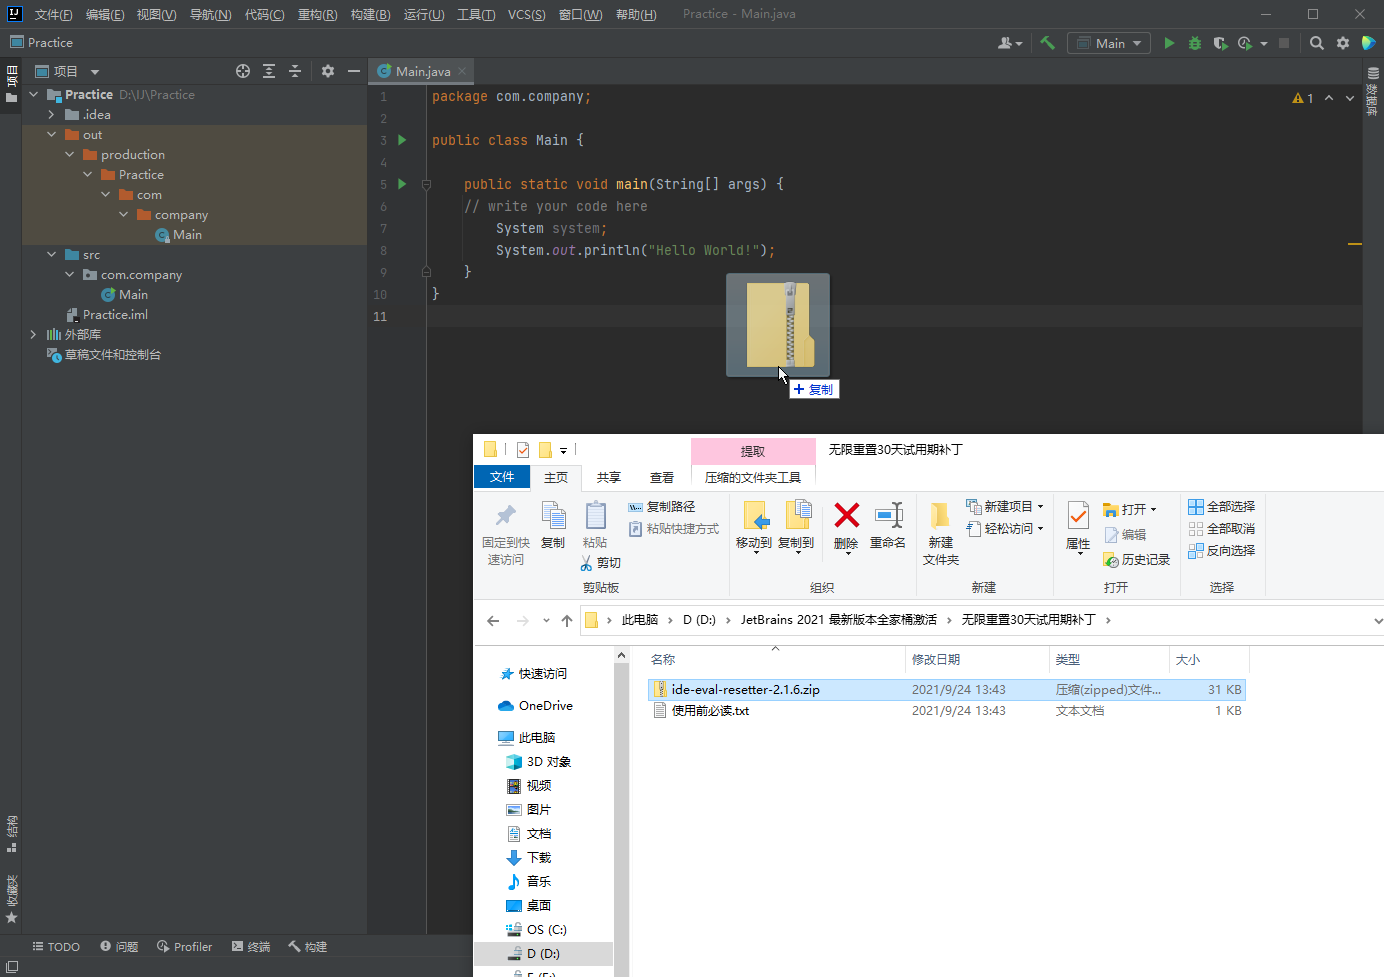Run with Coverage icon in the toolbar
This screenshot has width=1384, height=977.
[1220, 43]
